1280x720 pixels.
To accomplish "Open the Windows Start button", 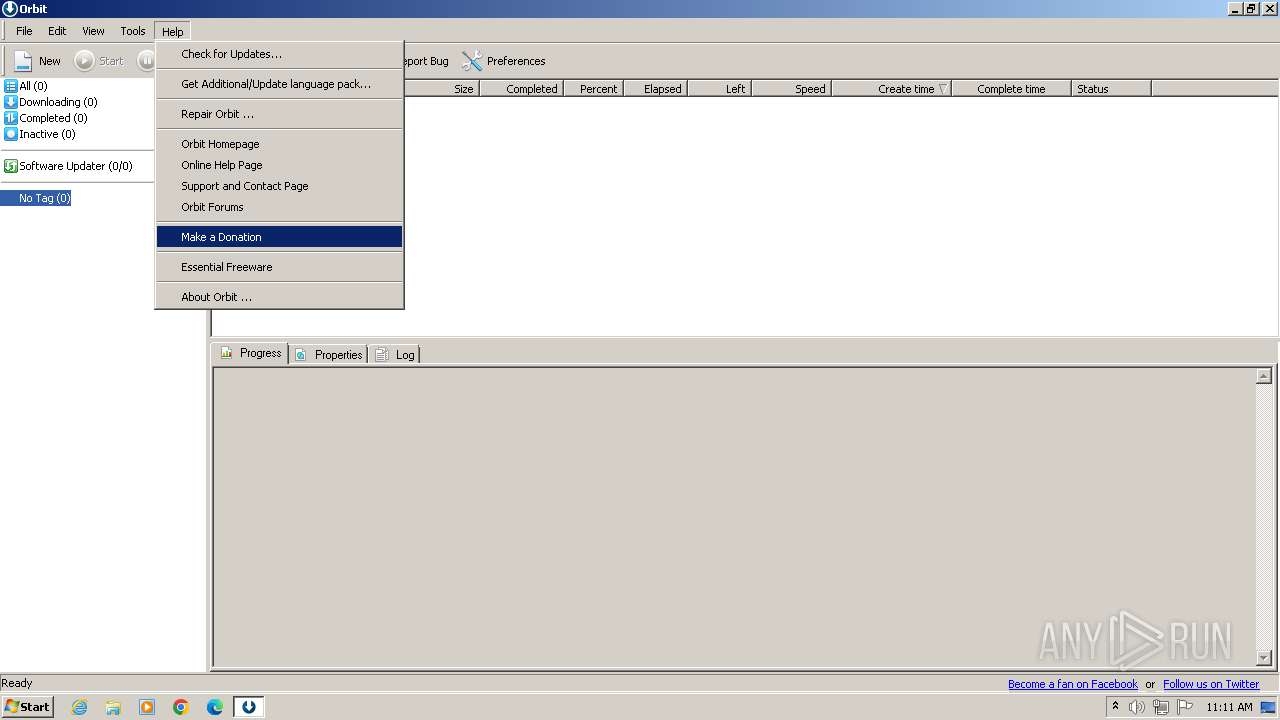I will 27,707.
